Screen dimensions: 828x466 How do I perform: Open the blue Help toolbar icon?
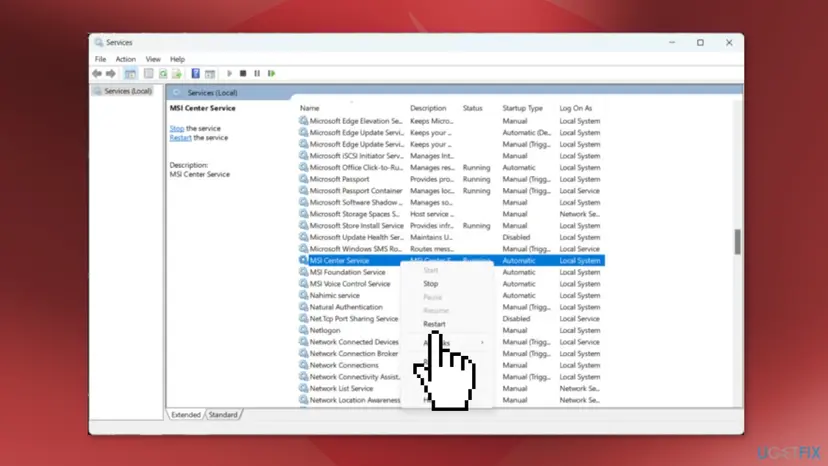pyautogui.click(x=195, y=73)
